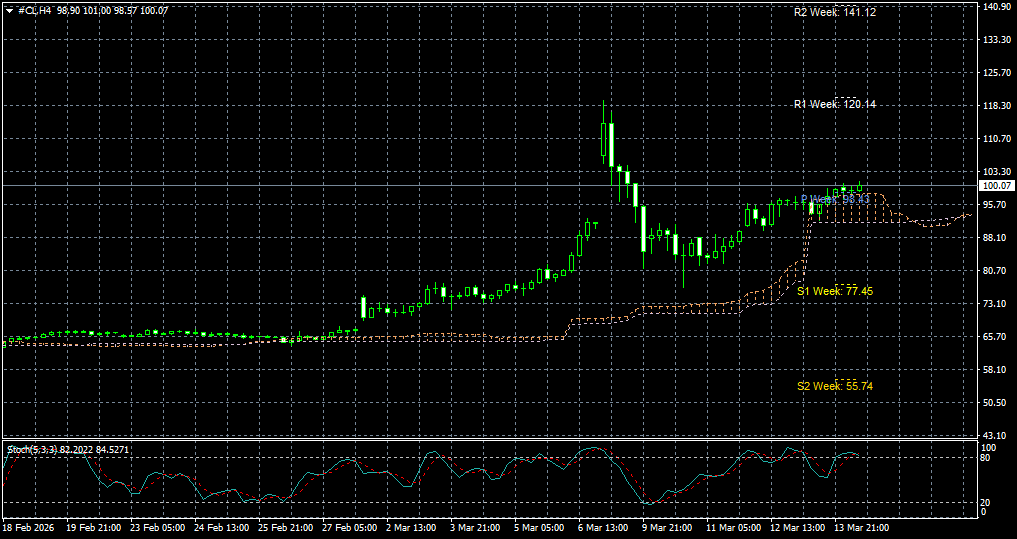Click the 3 Mar 21:00 time label
This screenshot has width=1017, height=539.
475,528
